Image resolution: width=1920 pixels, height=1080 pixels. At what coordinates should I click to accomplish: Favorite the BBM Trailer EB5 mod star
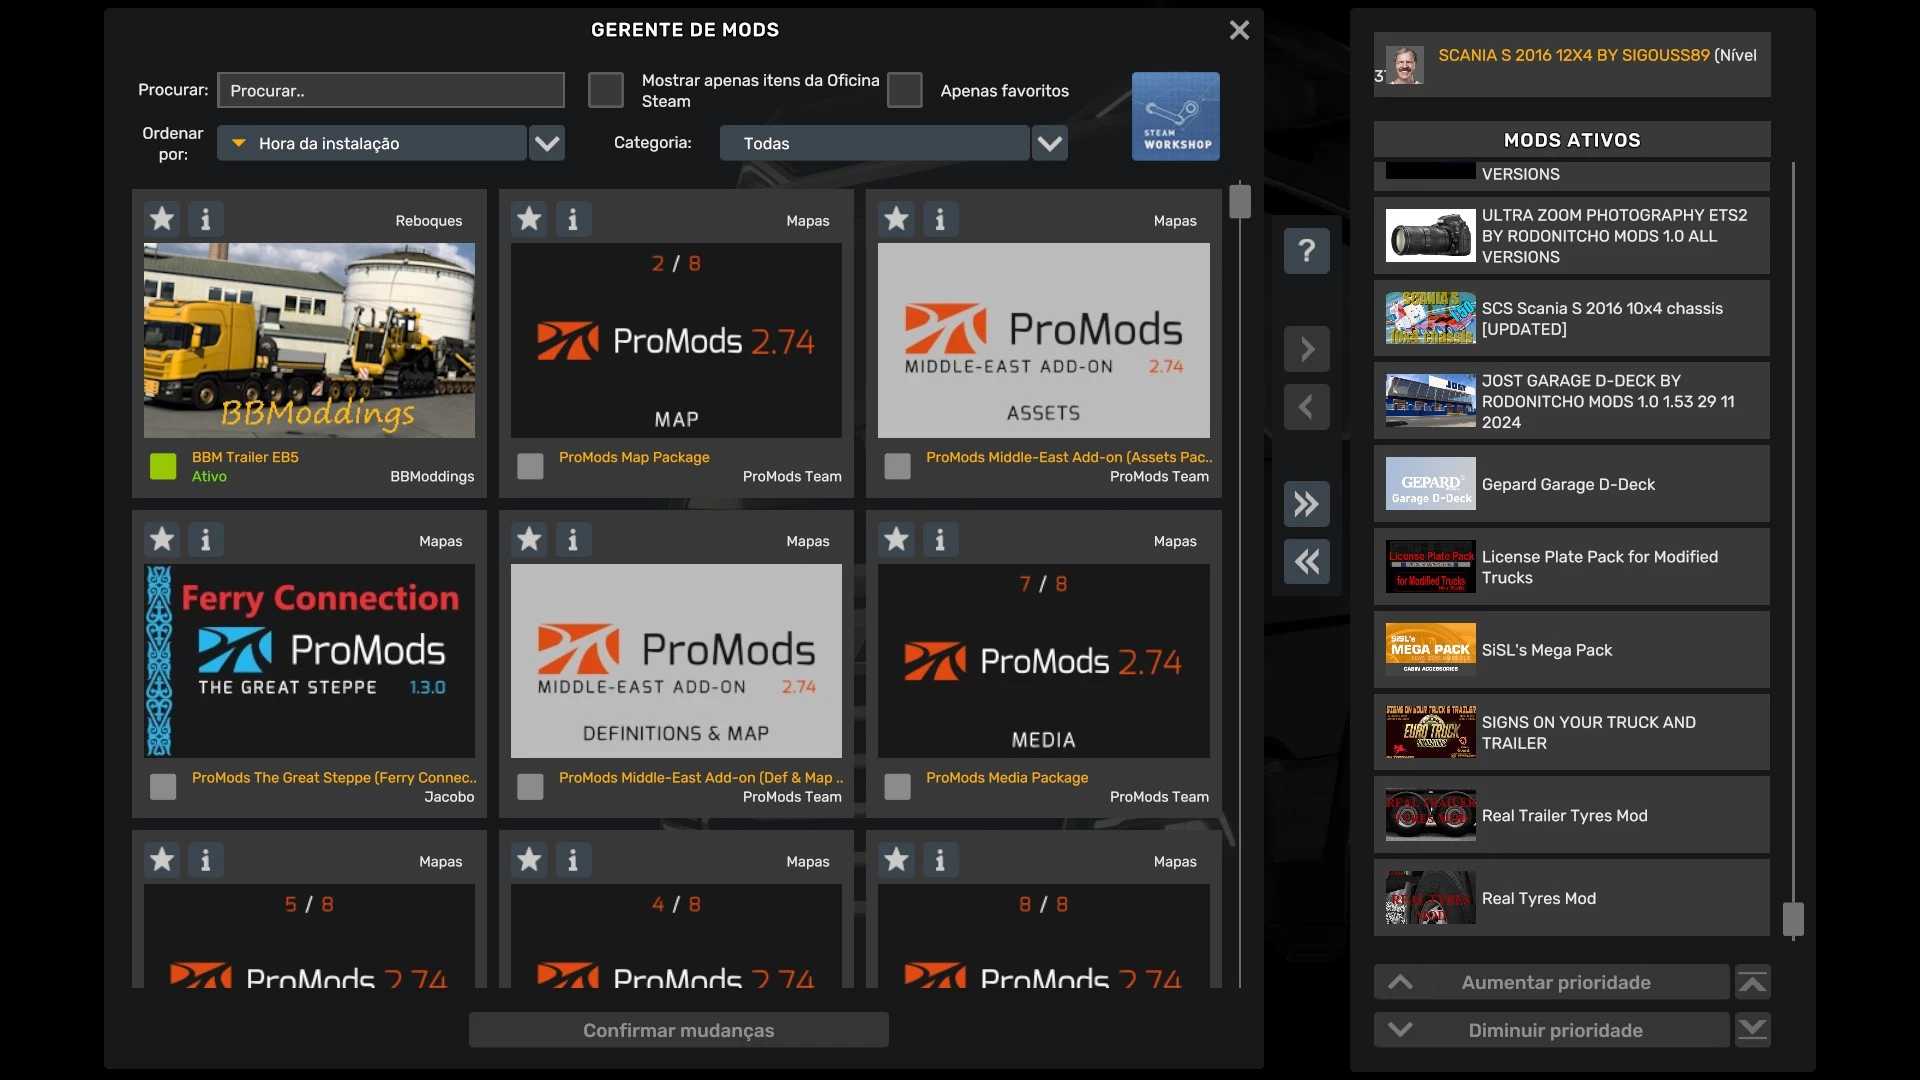[162, 219]
